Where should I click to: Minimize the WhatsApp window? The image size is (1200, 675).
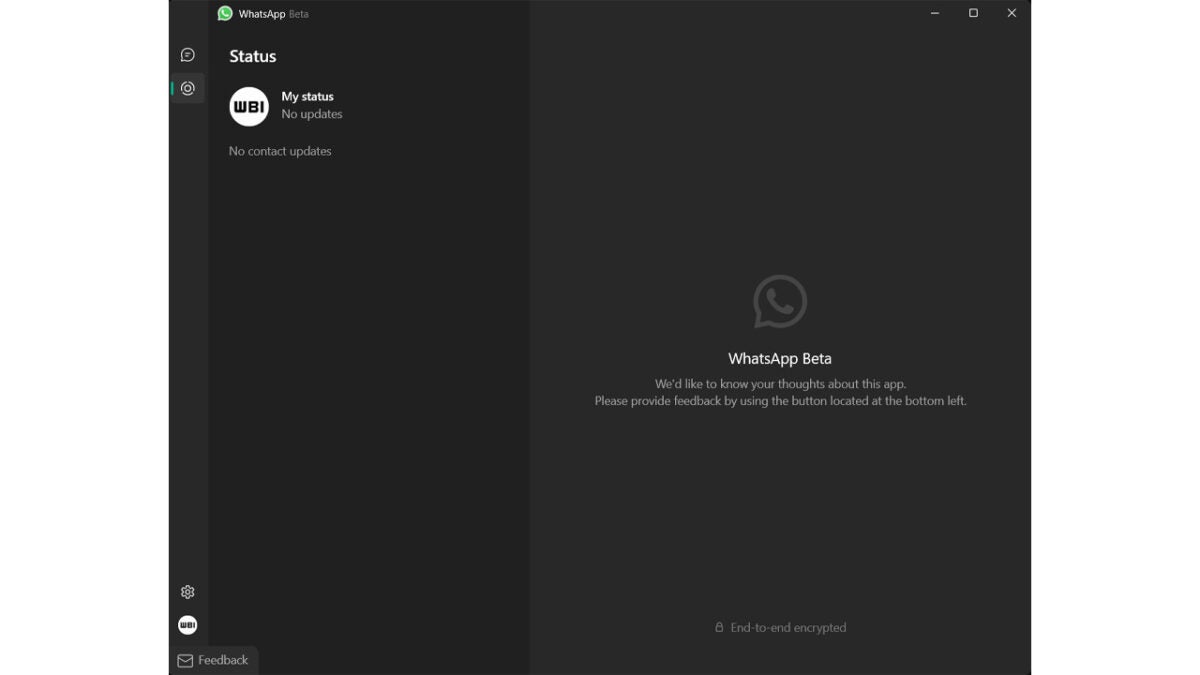[935, 13]
